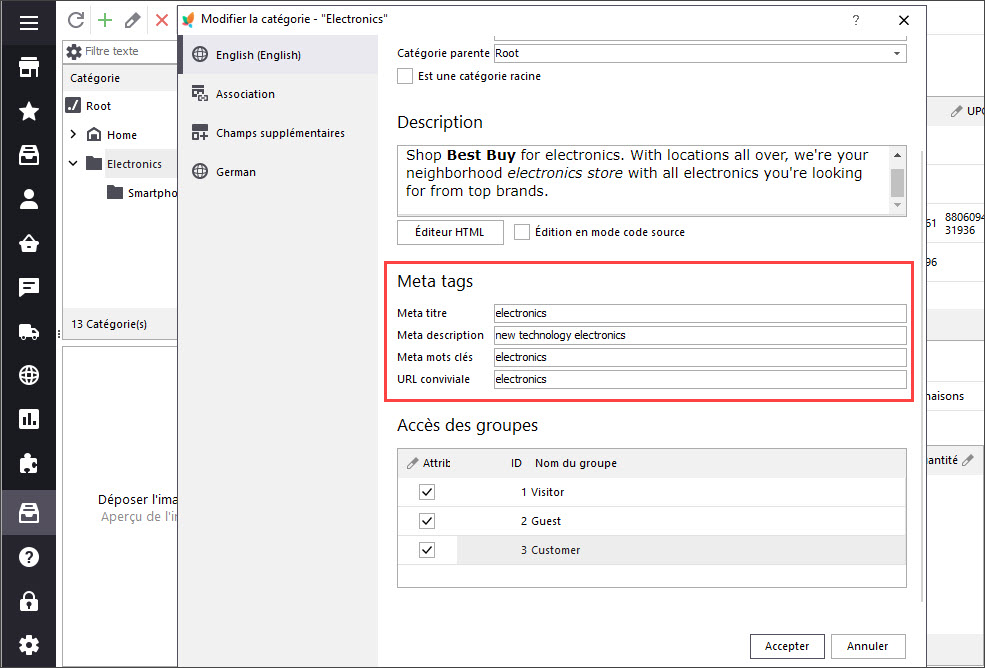Click in the Meta mots clés field
This screenshot has height=668, width=985.
pos(700,357)
